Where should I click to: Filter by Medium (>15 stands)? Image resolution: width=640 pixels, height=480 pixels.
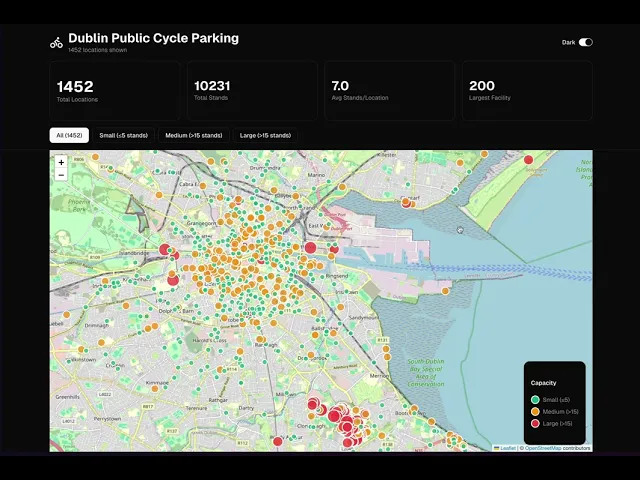(x=194, y=136)
